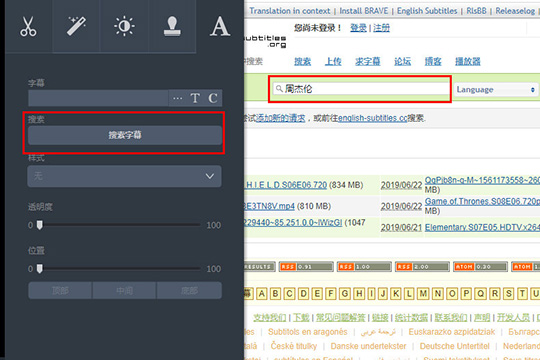Click the RSS 0.91 feed badge

[306, 267]
